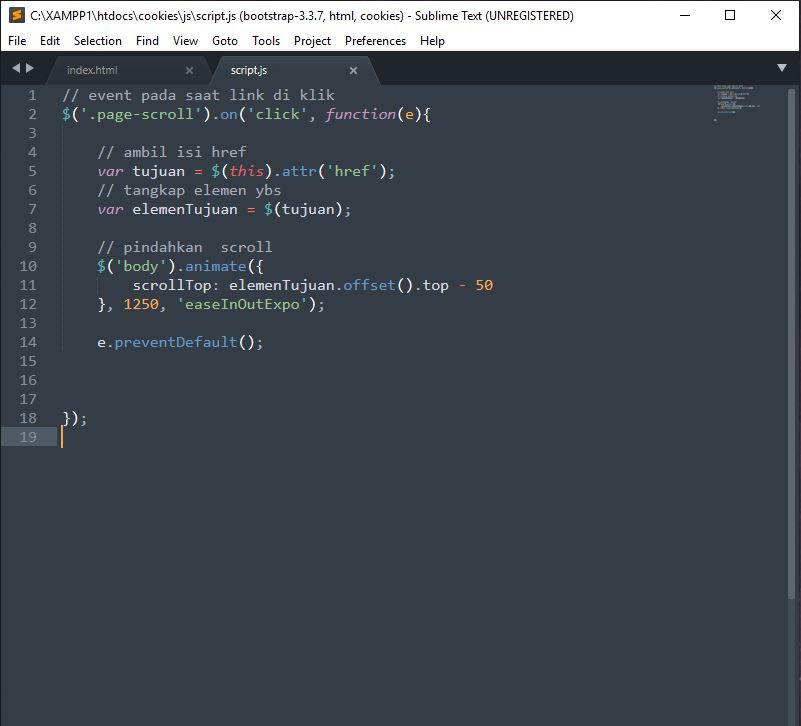801x726 pixels.
Task: Switch to the index.html tab
Action: (92, 71)
